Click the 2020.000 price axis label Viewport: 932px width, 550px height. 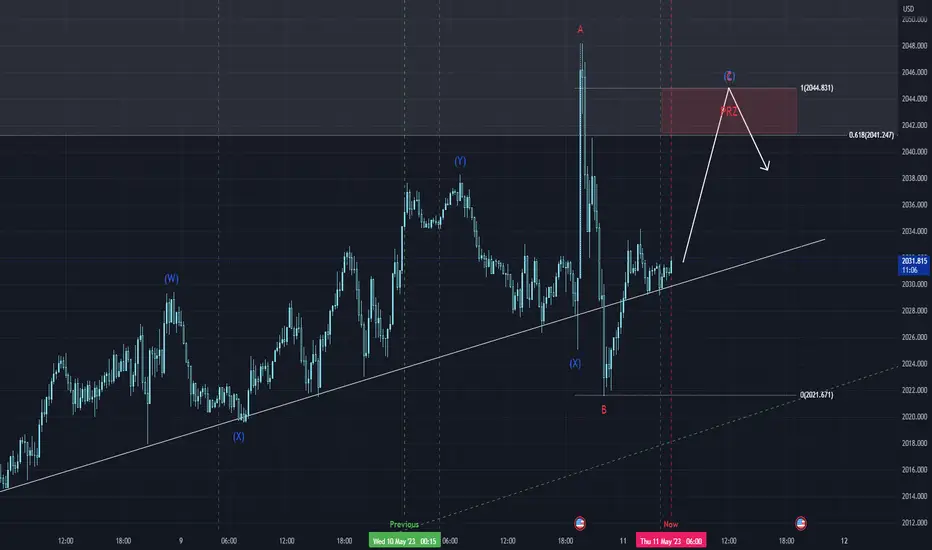pos(914,417)
